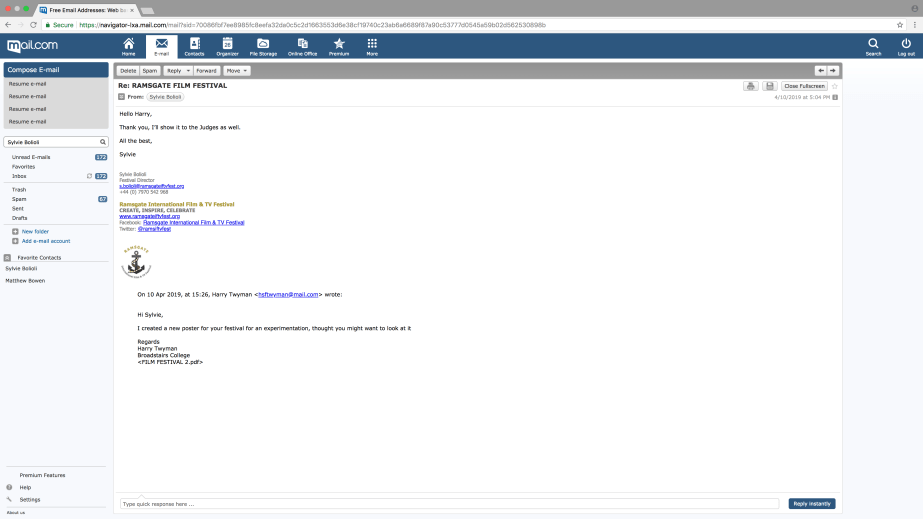Screen dimensions: 923x519
Task: Click the Ramsgate anchor logo image
Action: click(x=136, y=261)
